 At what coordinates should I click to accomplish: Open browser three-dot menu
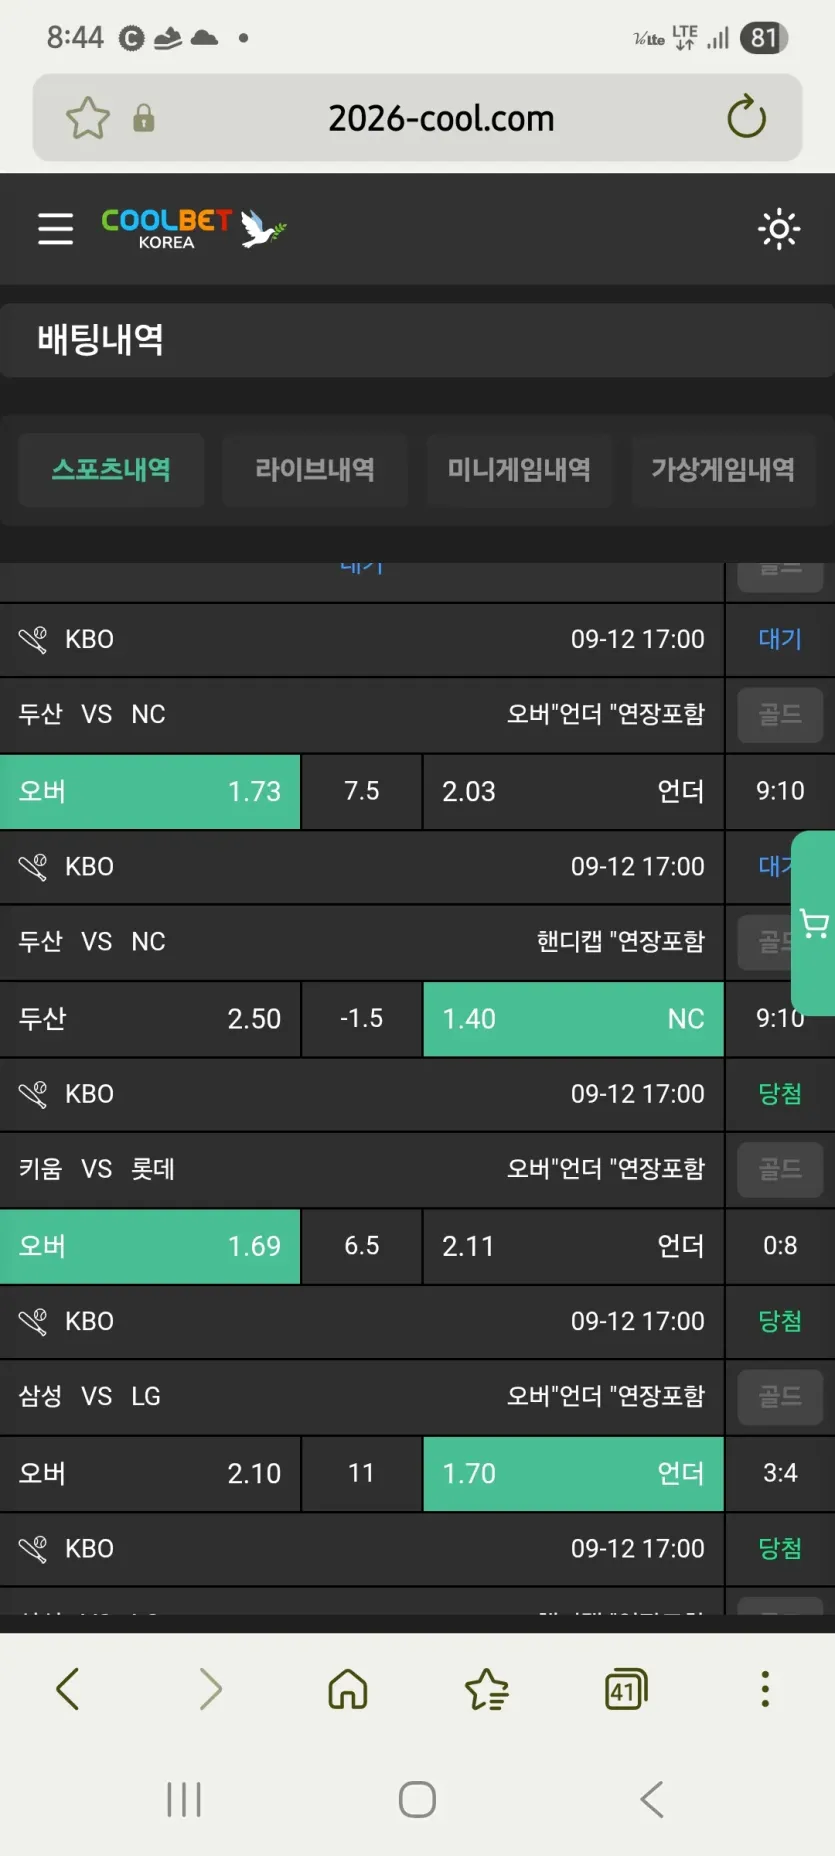click(765, 1689)
